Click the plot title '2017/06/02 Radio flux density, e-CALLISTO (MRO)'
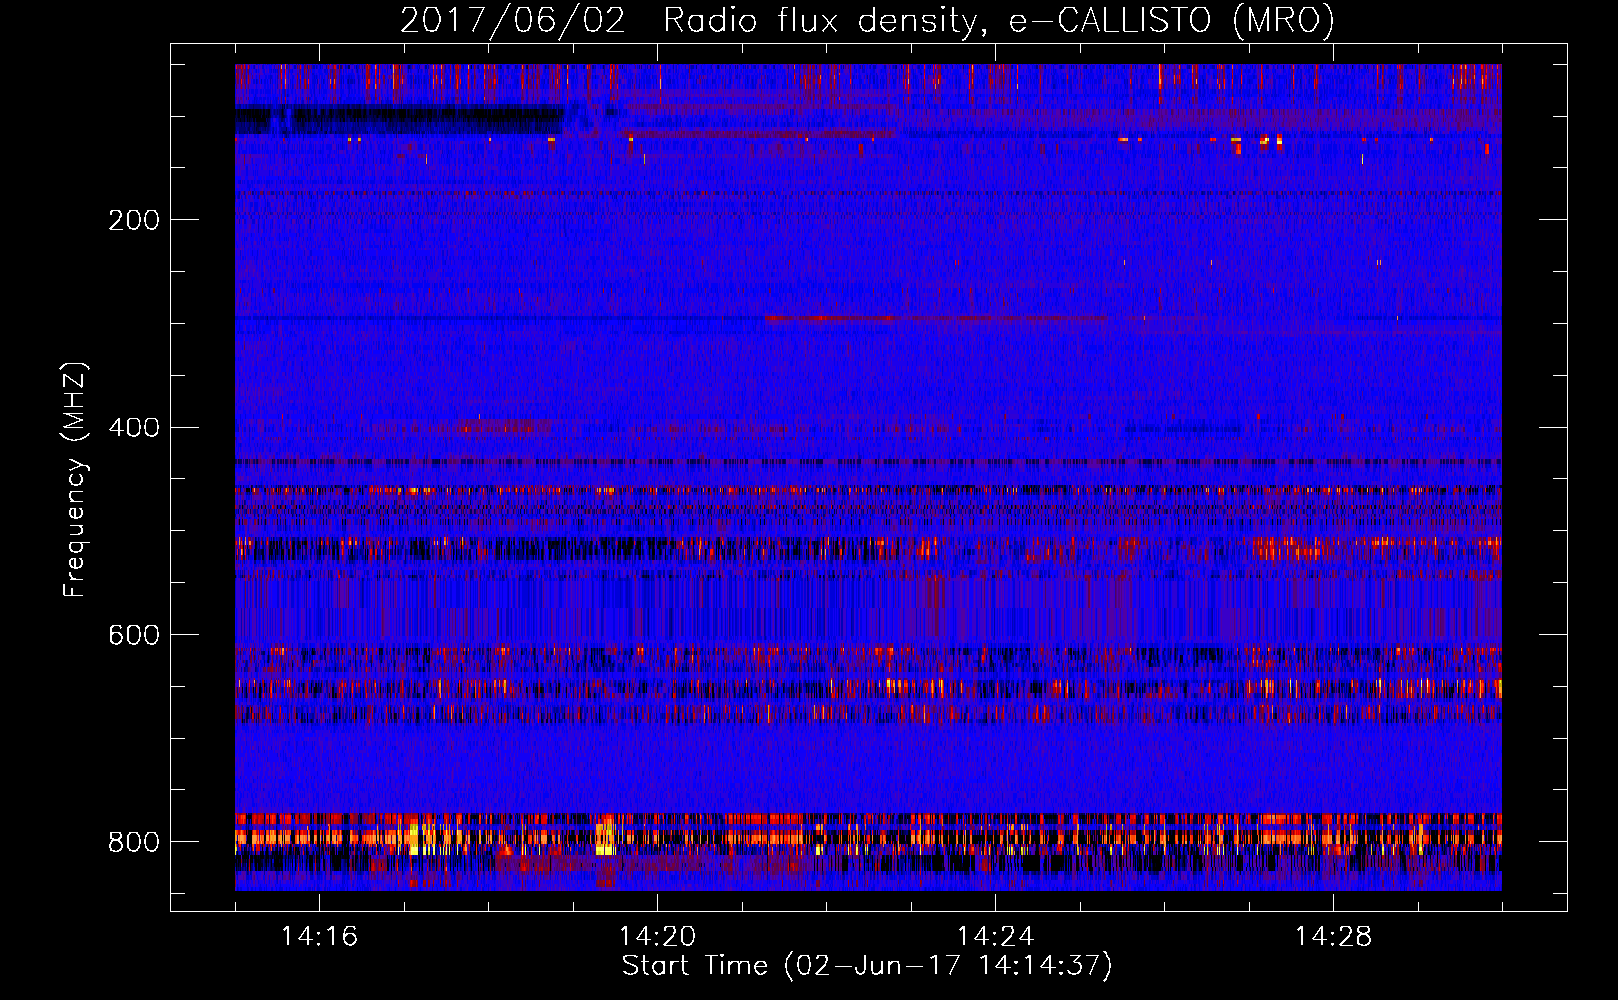Screen dimensions: 1618x1000 pos(867,20)
